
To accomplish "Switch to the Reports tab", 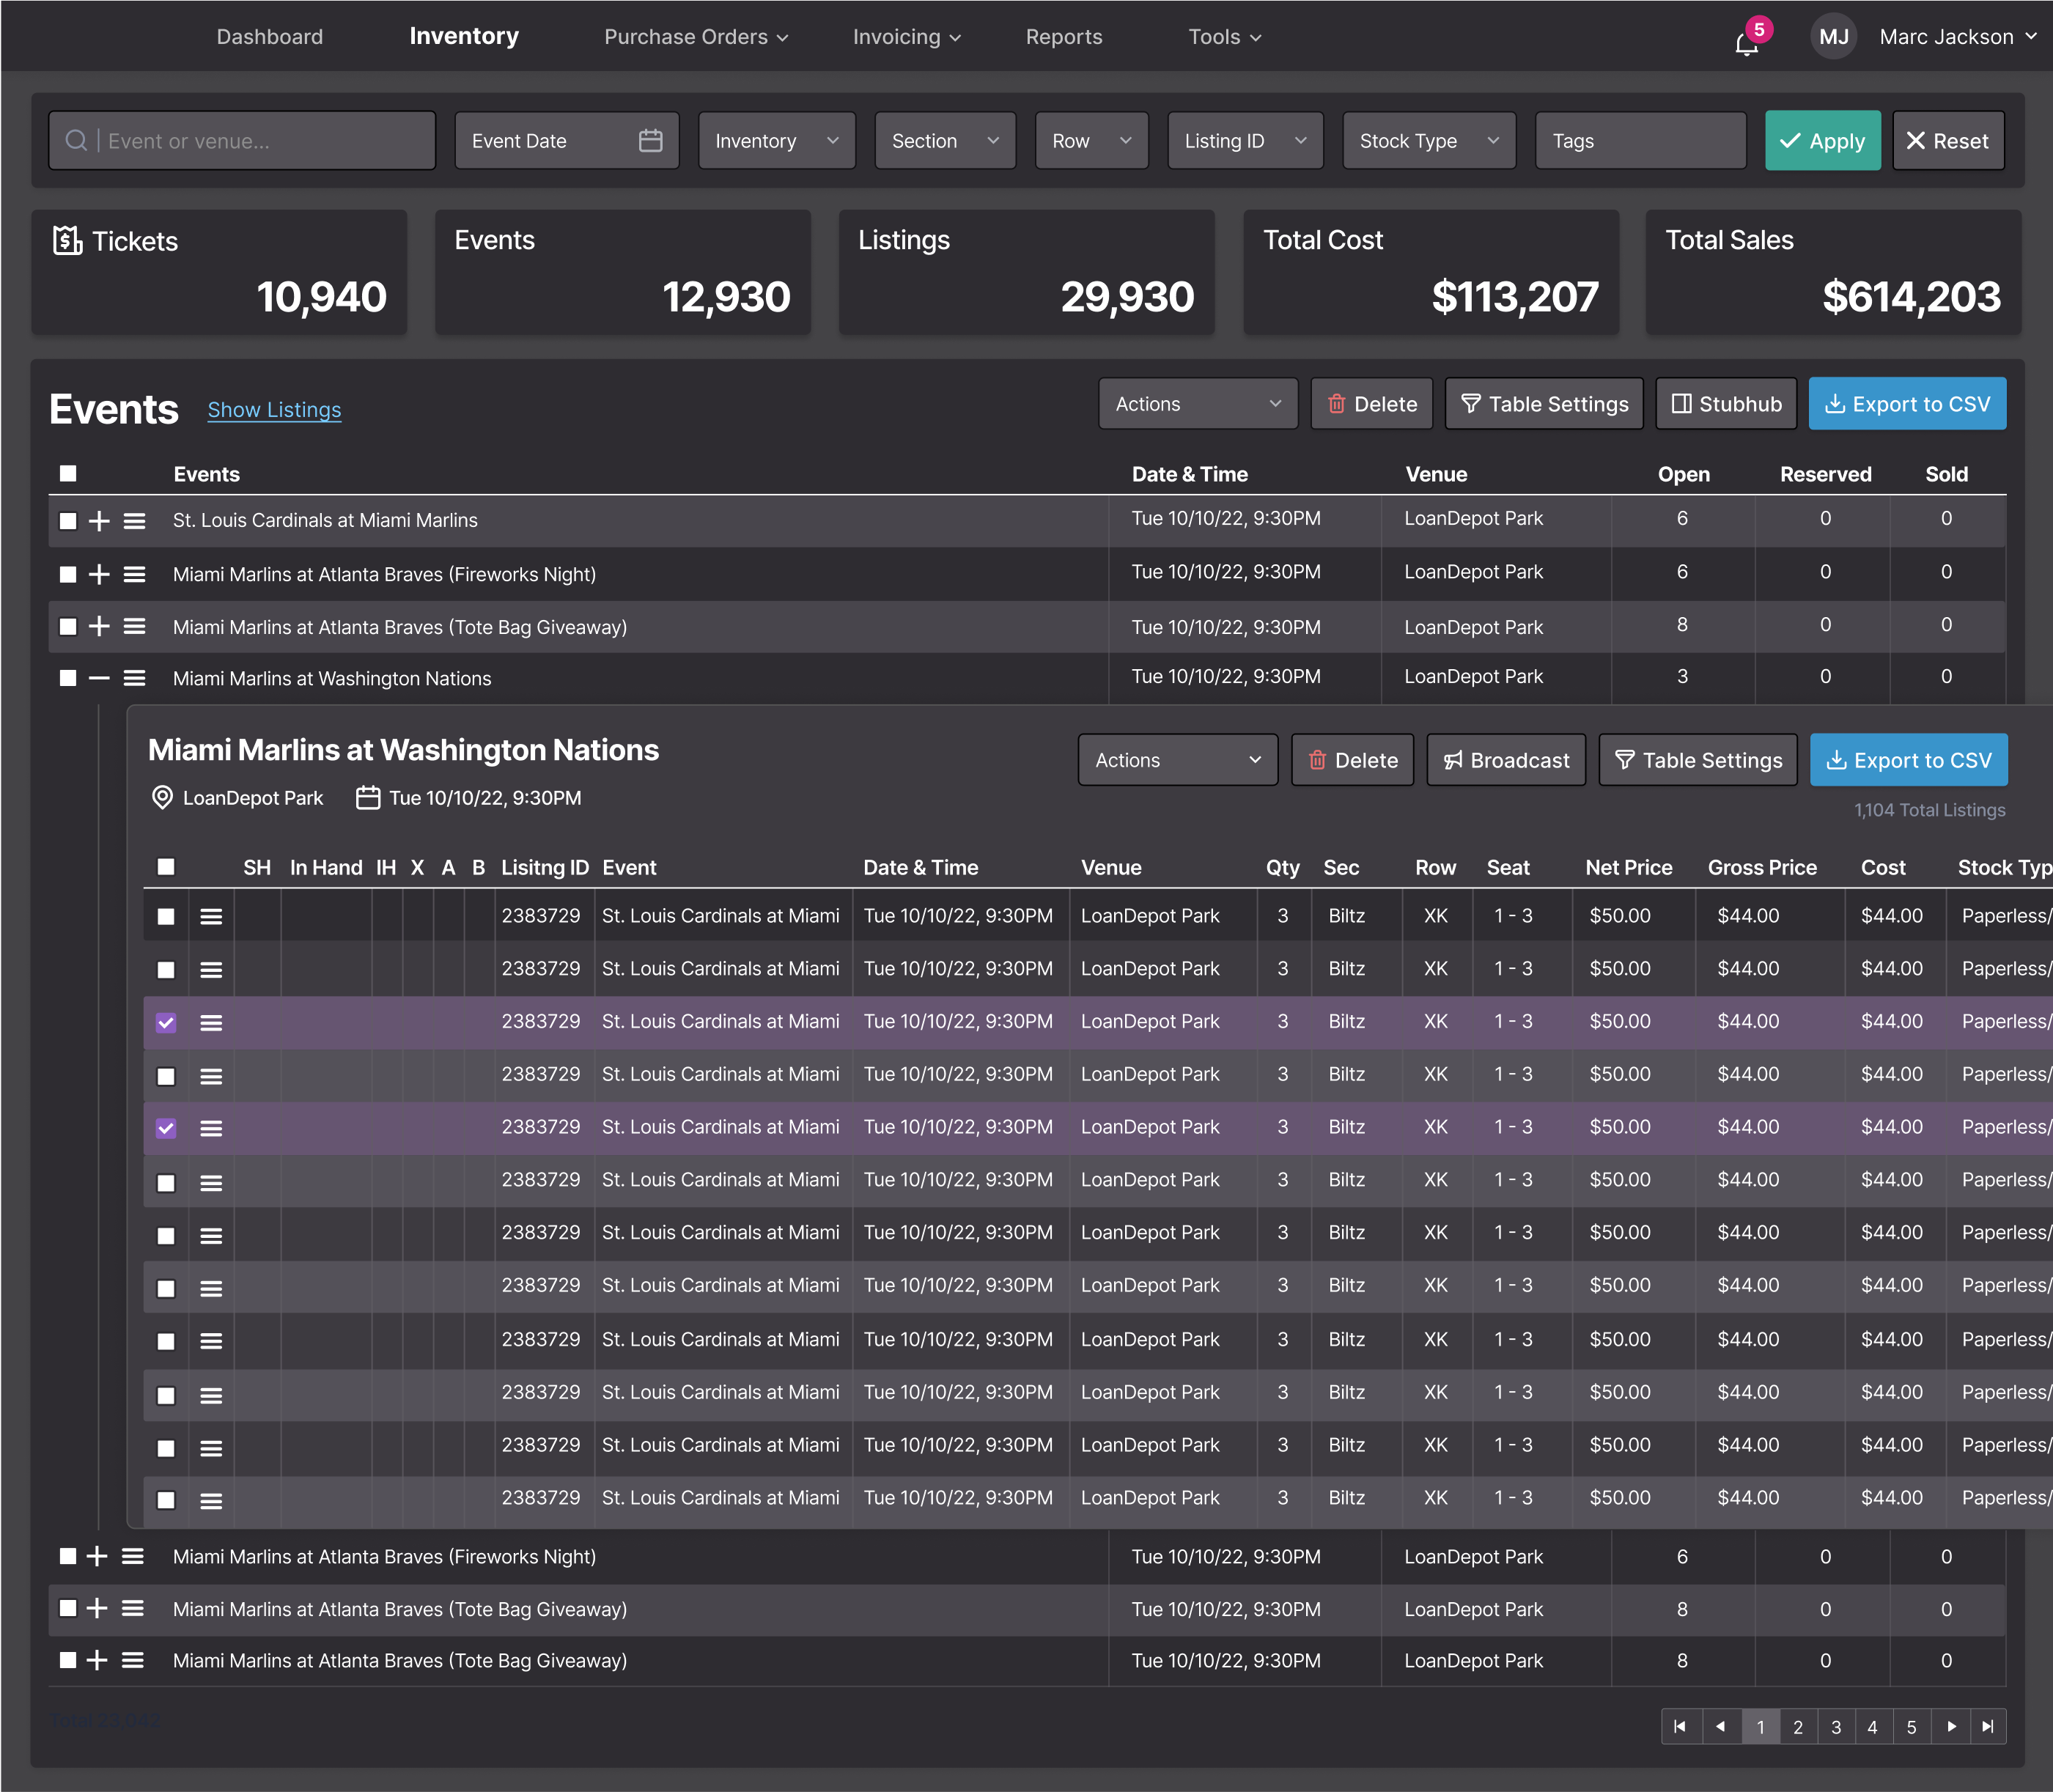I will pos(1063,37).
